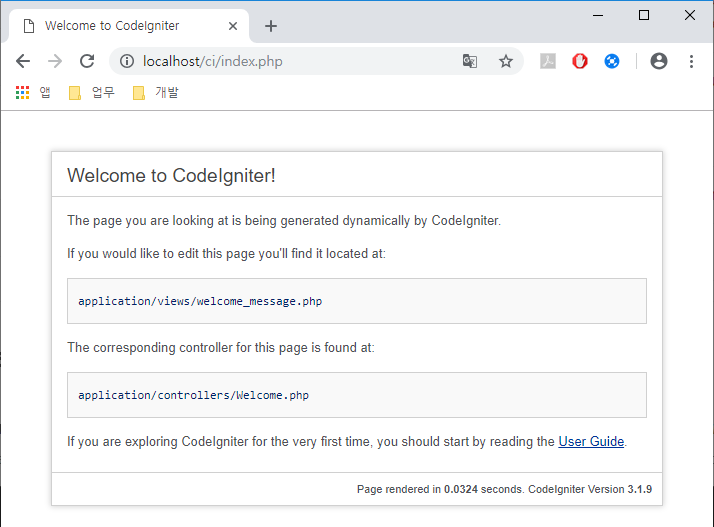This screenshot has width=714, height=527.
Task: Click the forward navigation arrow
Action: [x=55, y=61]
